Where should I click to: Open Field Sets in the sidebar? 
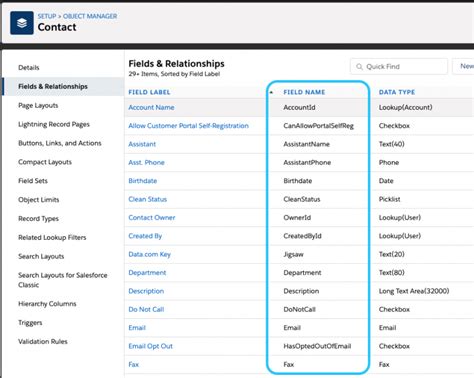tap(33, 181)
